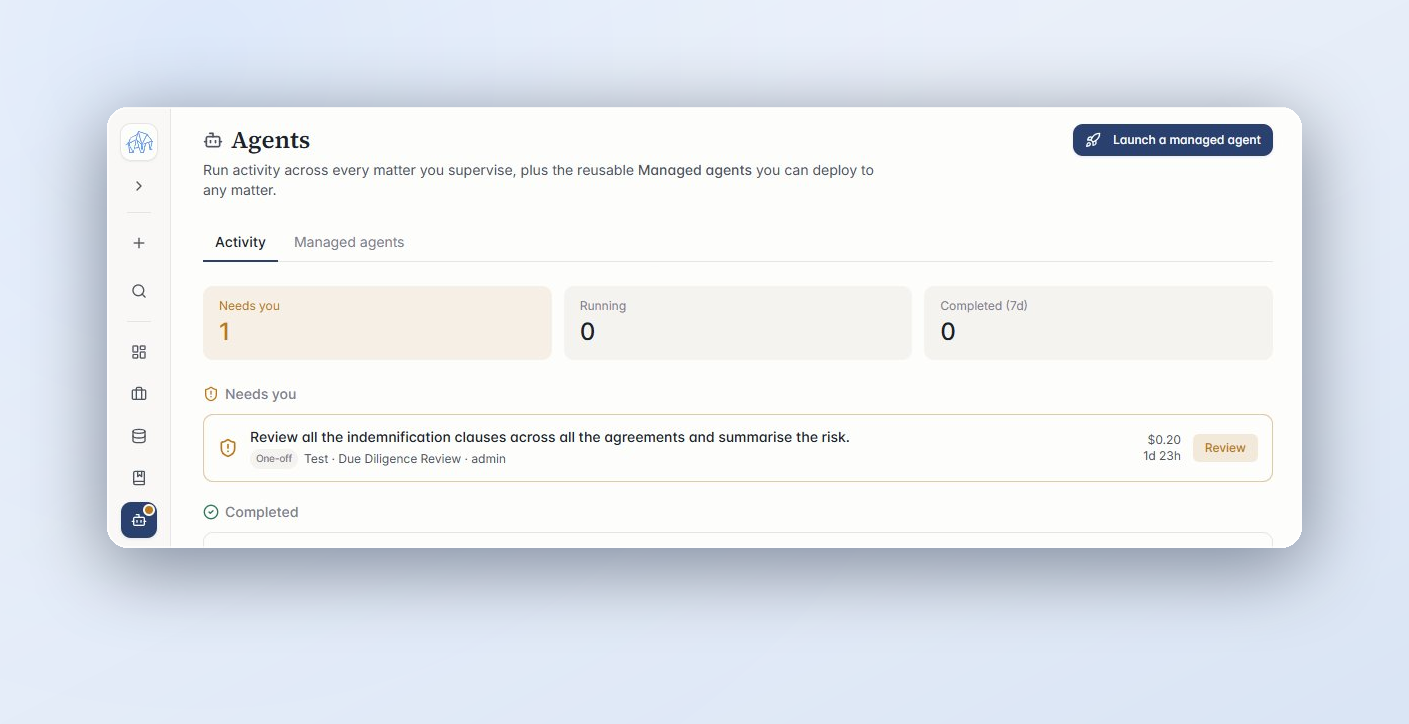Click the Running summary card
The image size is (1409, 724).
coord(738,323)
